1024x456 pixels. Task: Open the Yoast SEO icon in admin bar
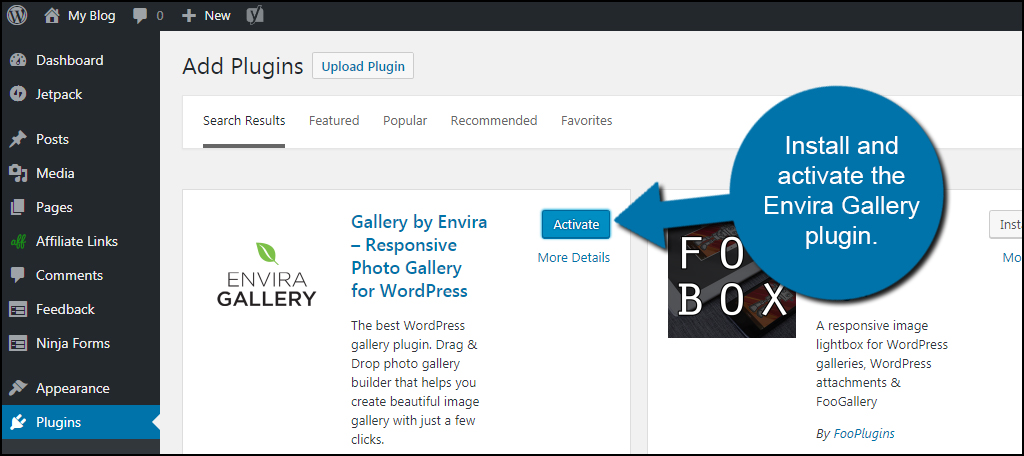[x=255, y=16]
